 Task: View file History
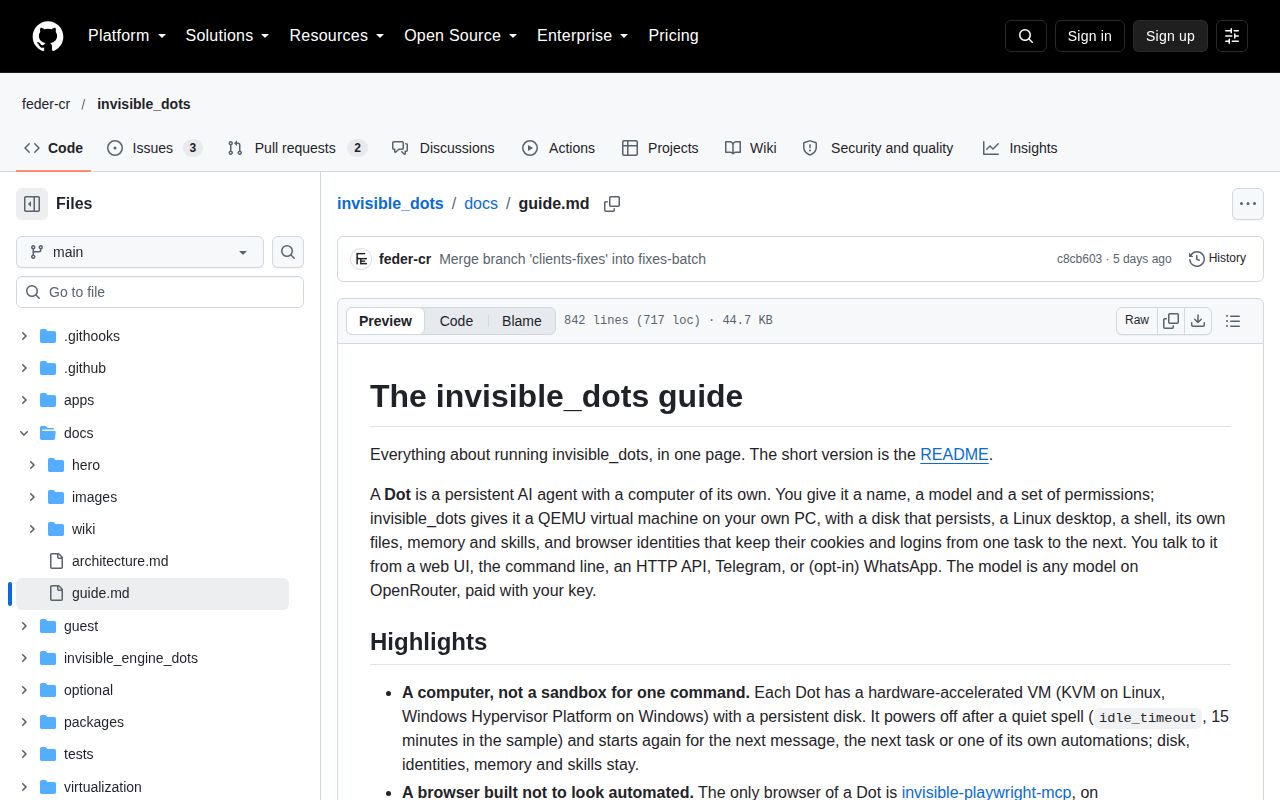1217,258
